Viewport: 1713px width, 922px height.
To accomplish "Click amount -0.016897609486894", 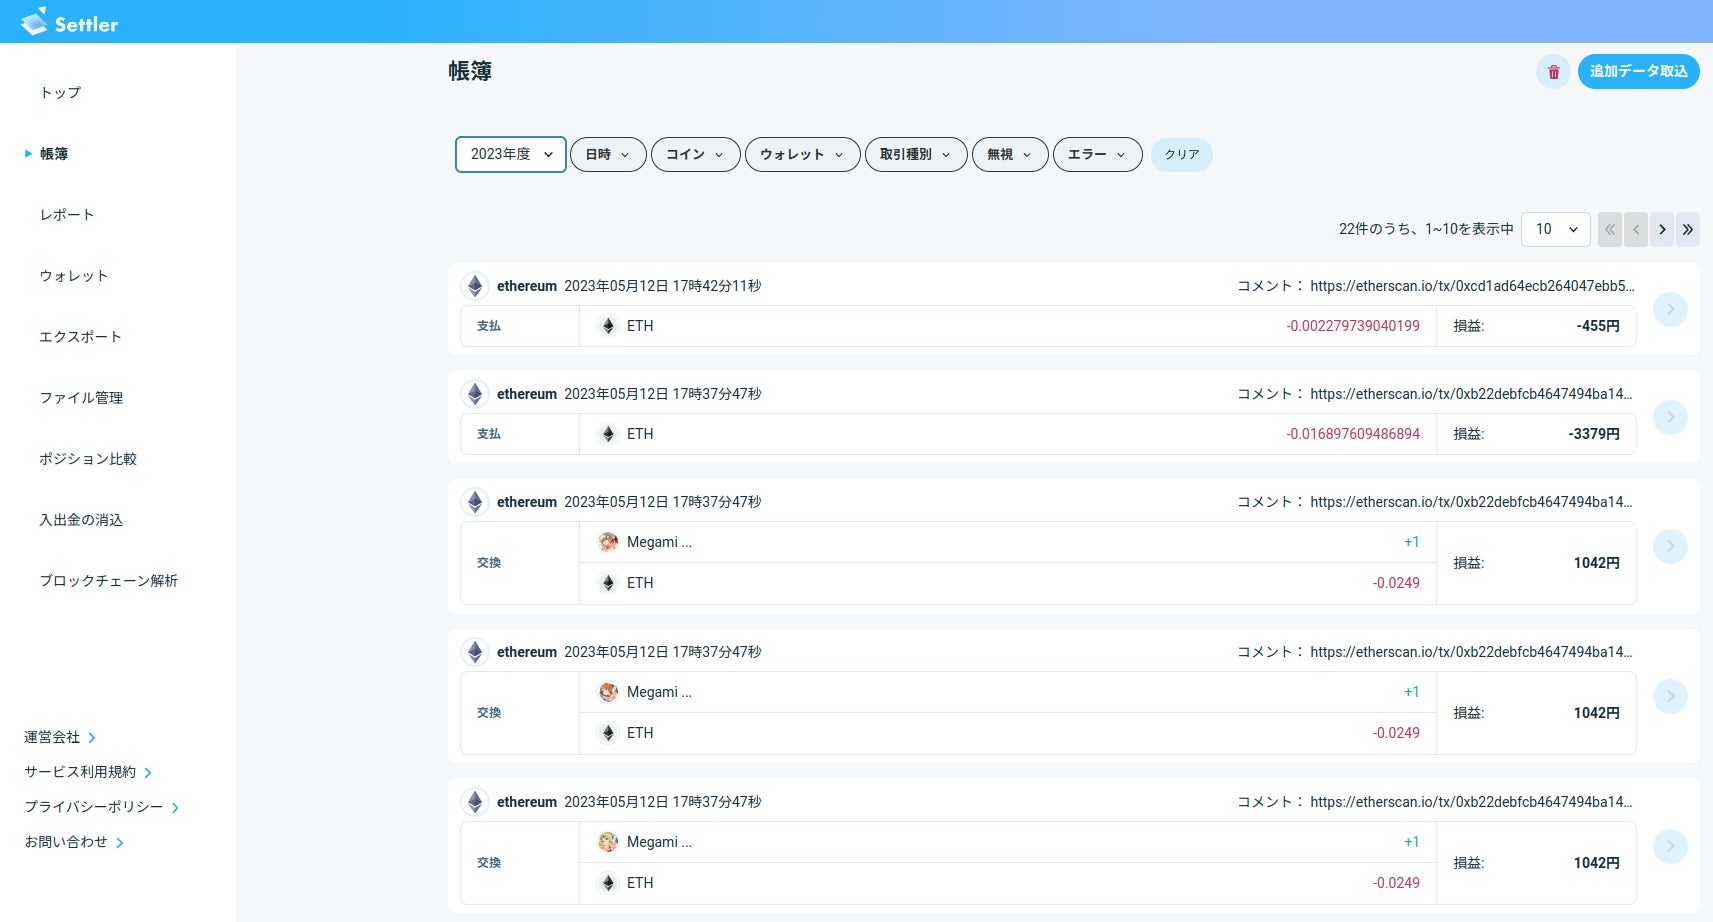I will click(x=1353, y=434).
